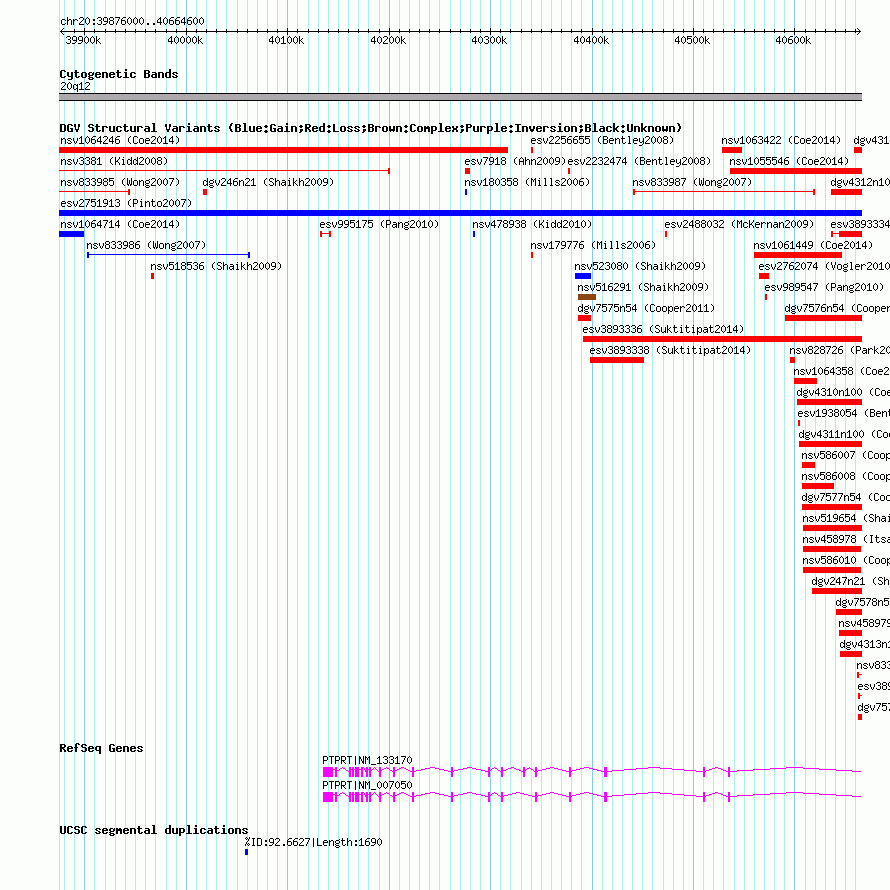Open nsv1055546 (Coe2014) variant

[789, 161]
